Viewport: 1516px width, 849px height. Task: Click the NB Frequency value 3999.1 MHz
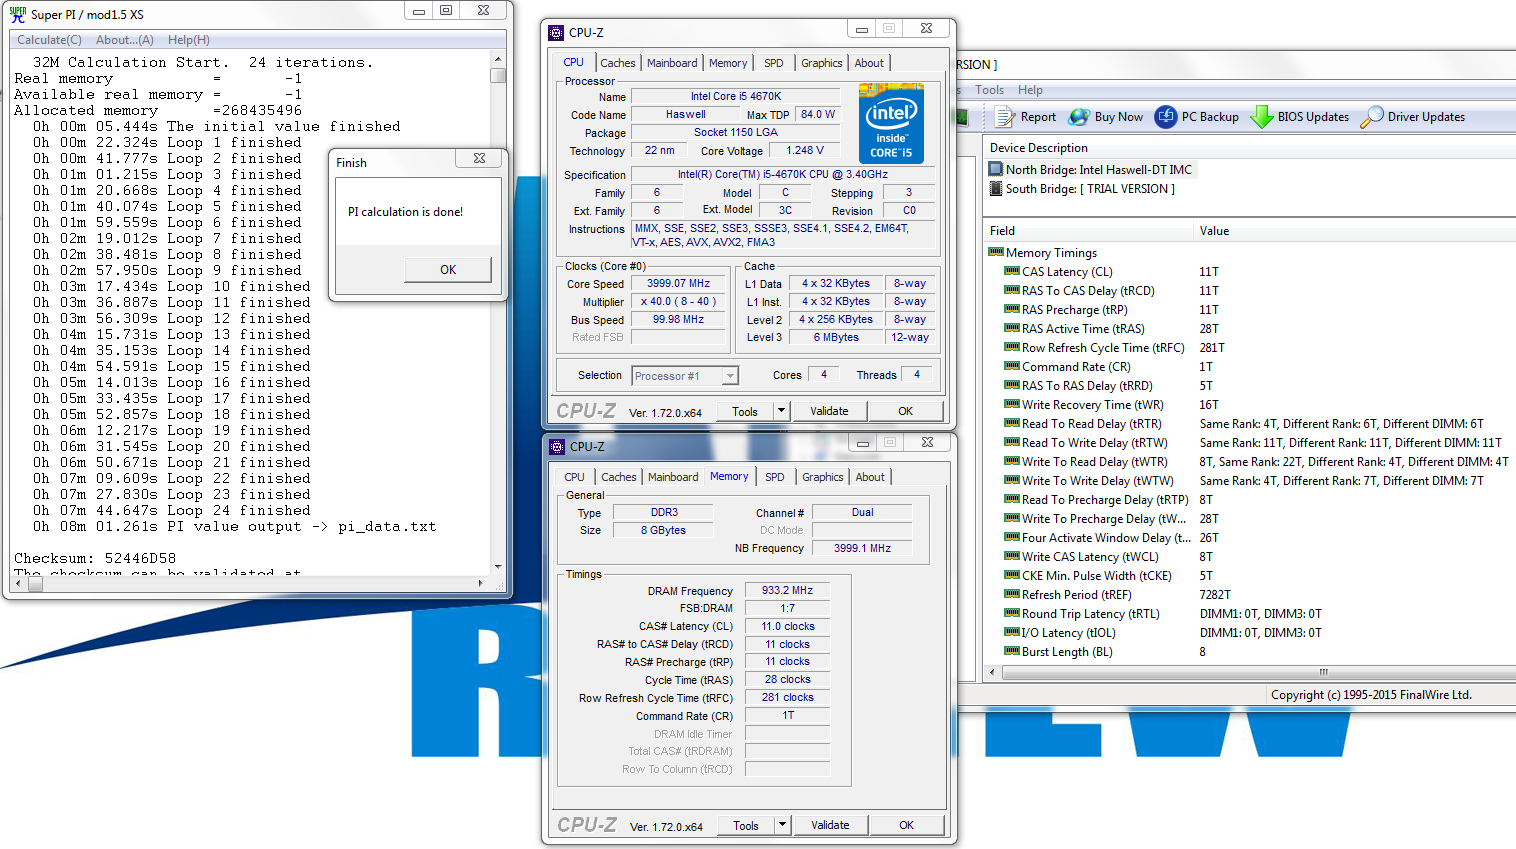862,548
